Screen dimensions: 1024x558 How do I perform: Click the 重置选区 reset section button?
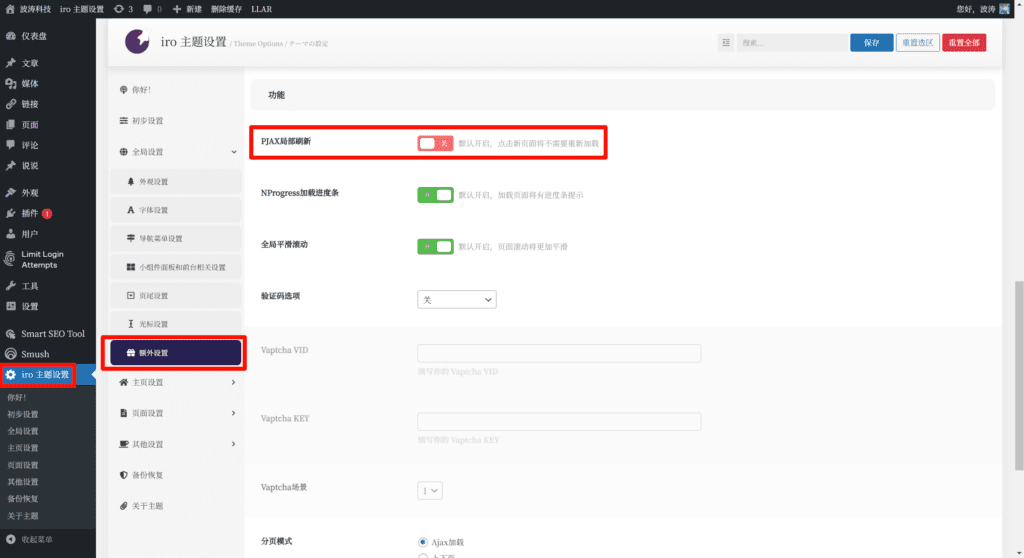[918, 42]
